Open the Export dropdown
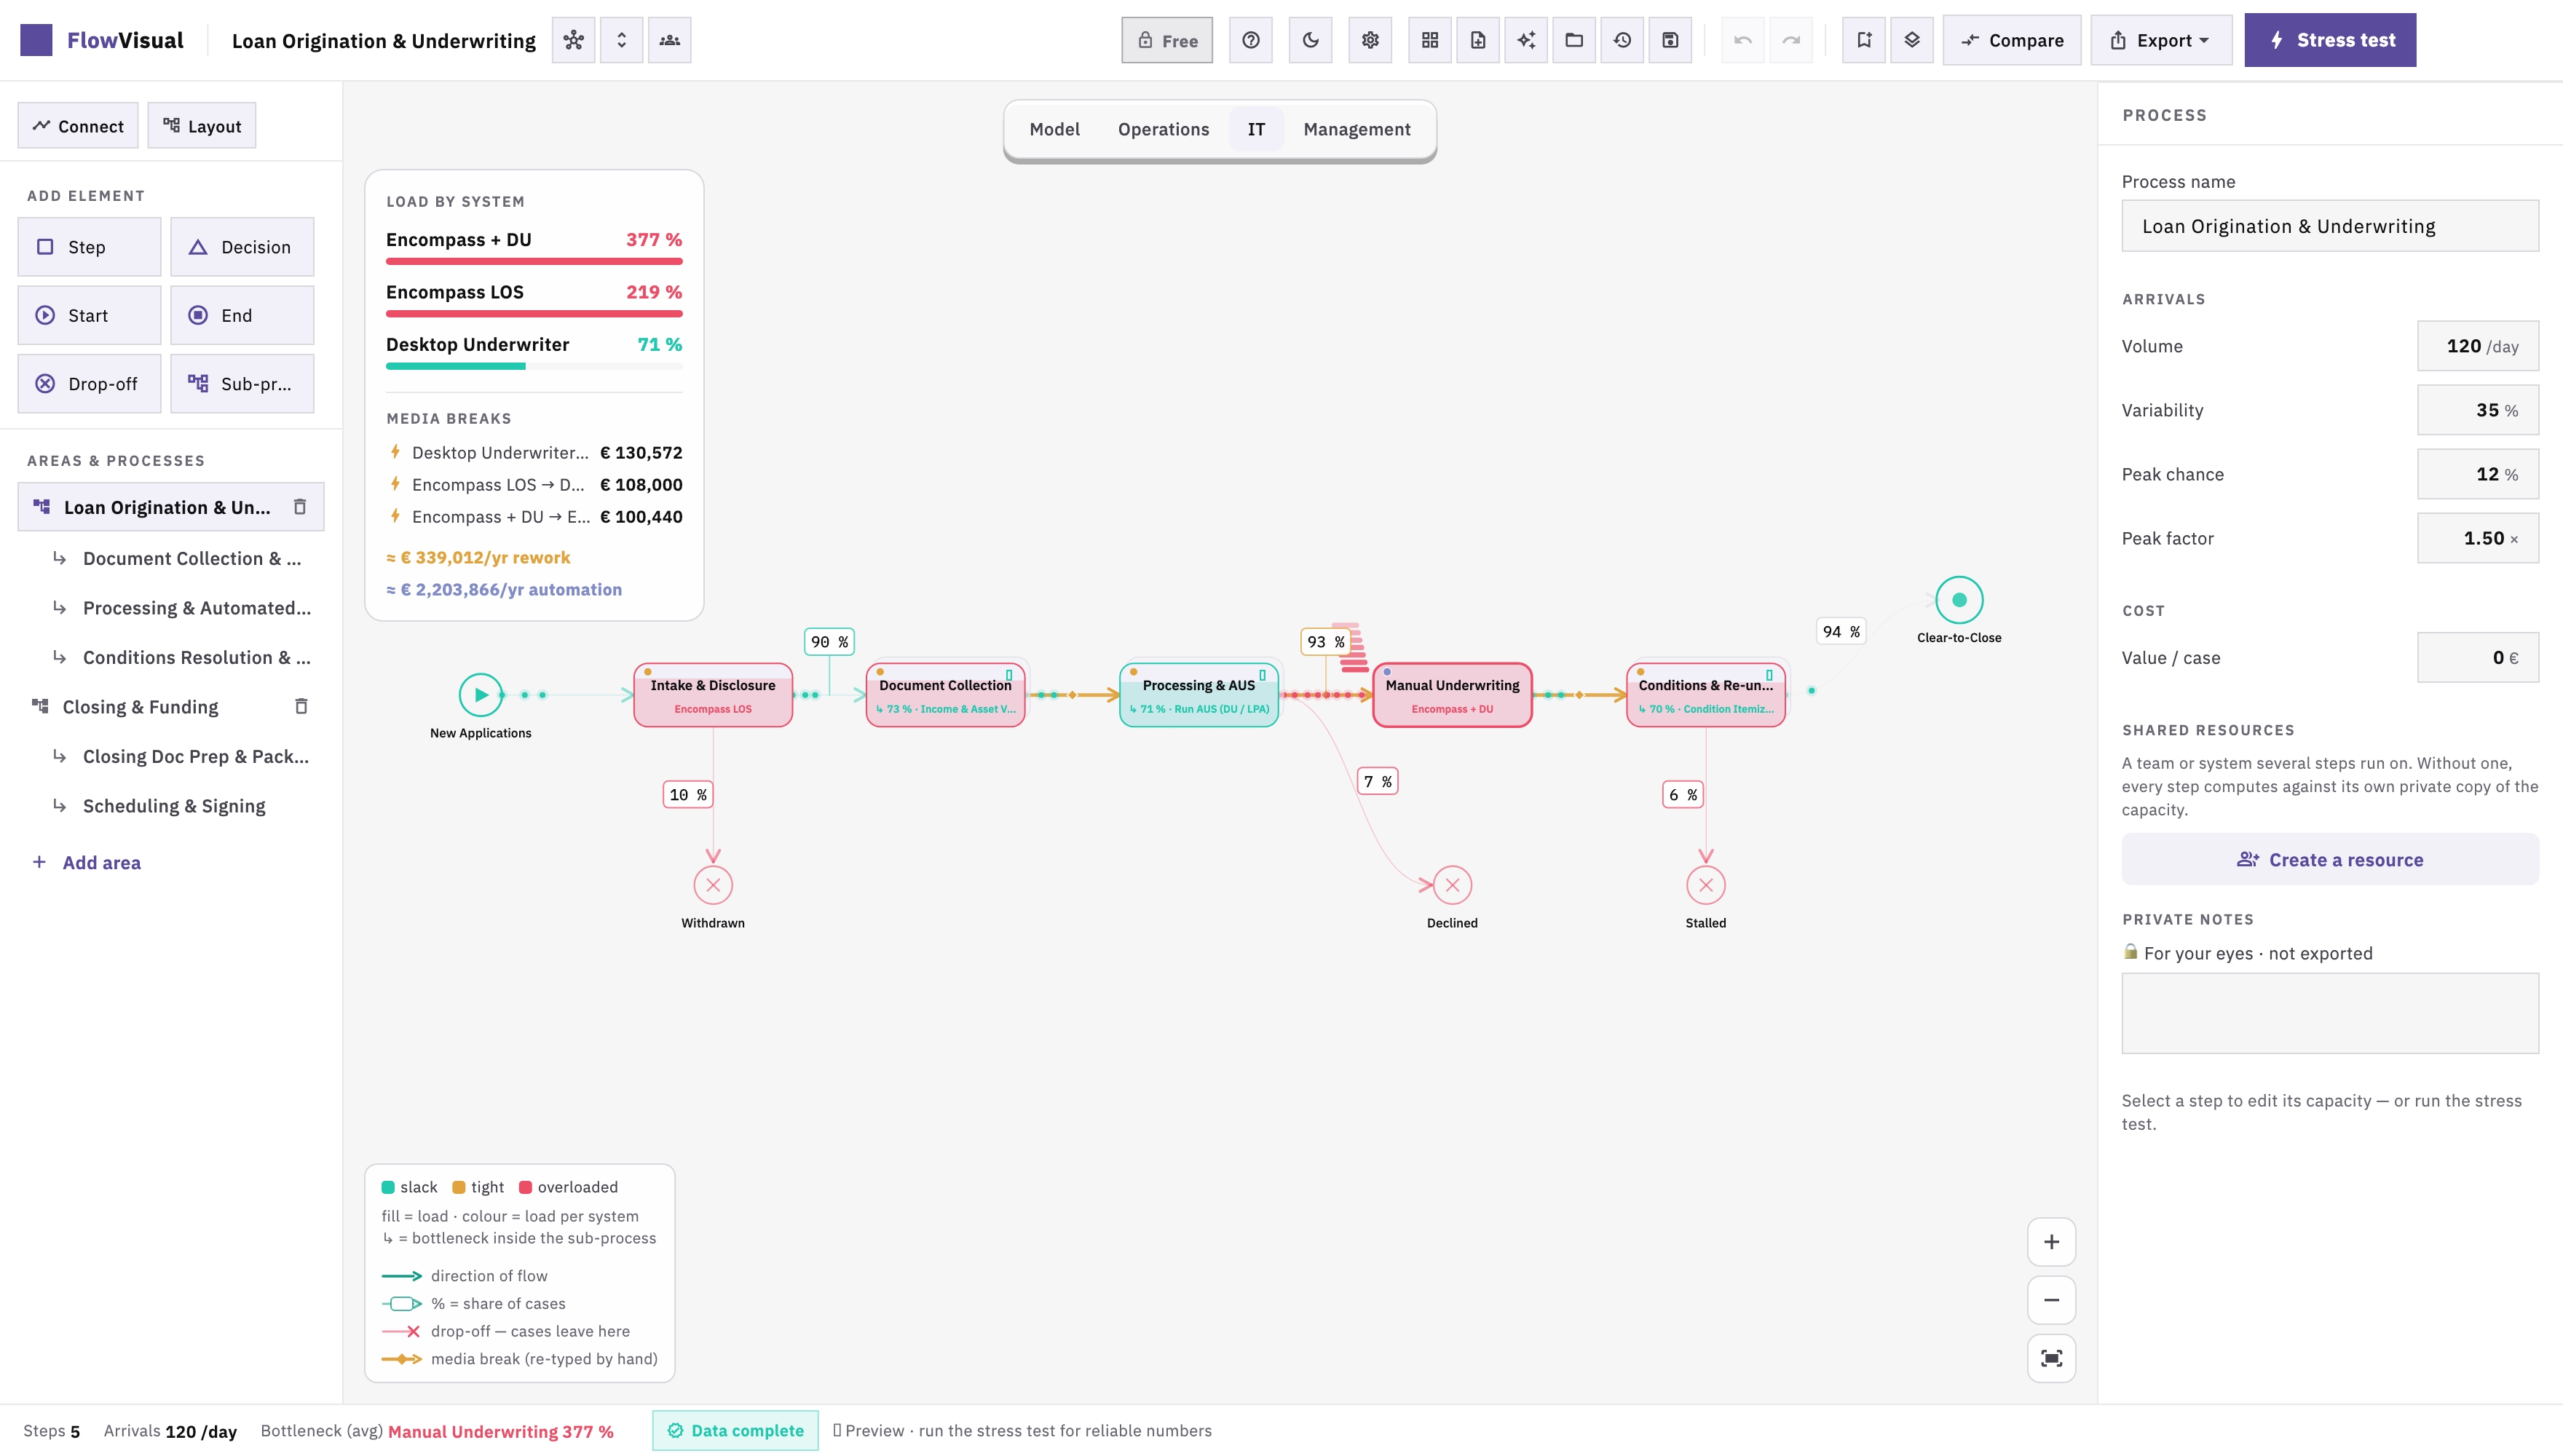 [2161, 40]
